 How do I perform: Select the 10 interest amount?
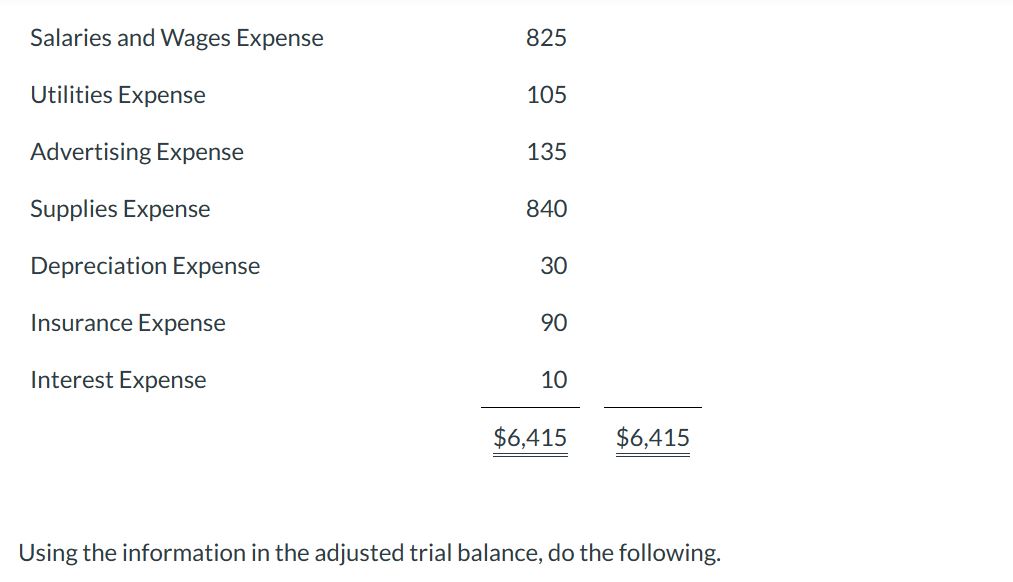(553, 380)
